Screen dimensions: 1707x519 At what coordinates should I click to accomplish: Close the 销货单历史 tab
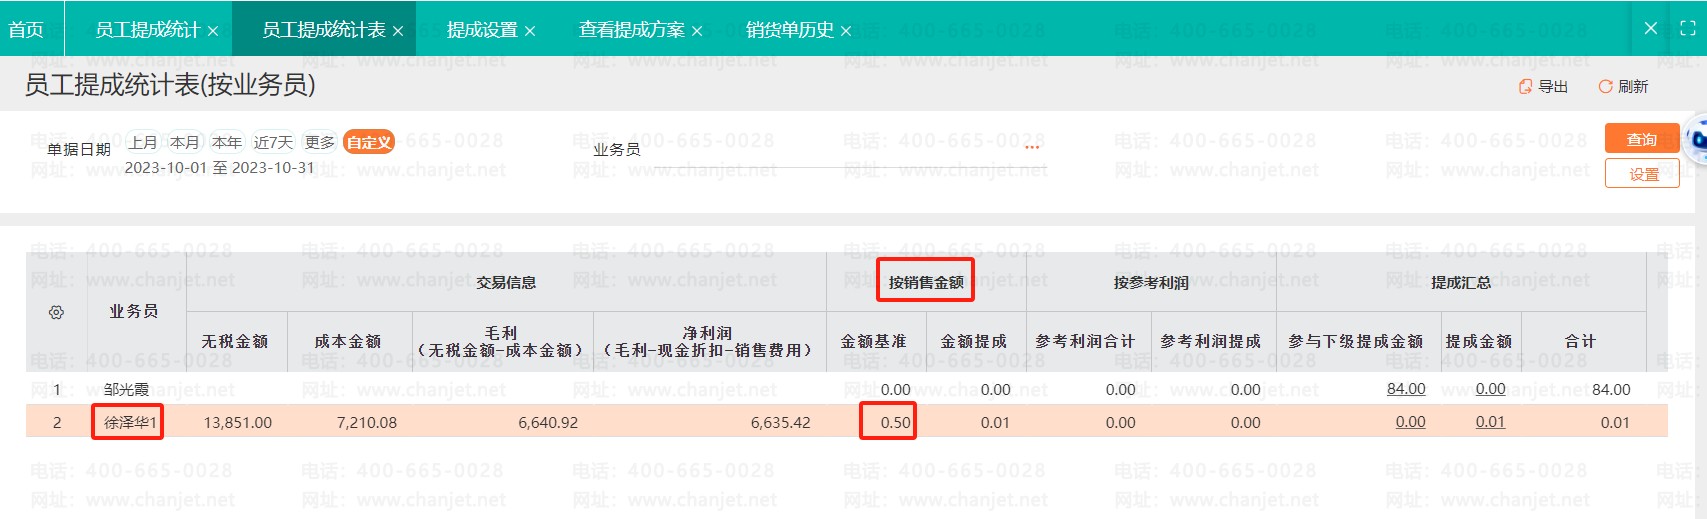pos(846,31)
